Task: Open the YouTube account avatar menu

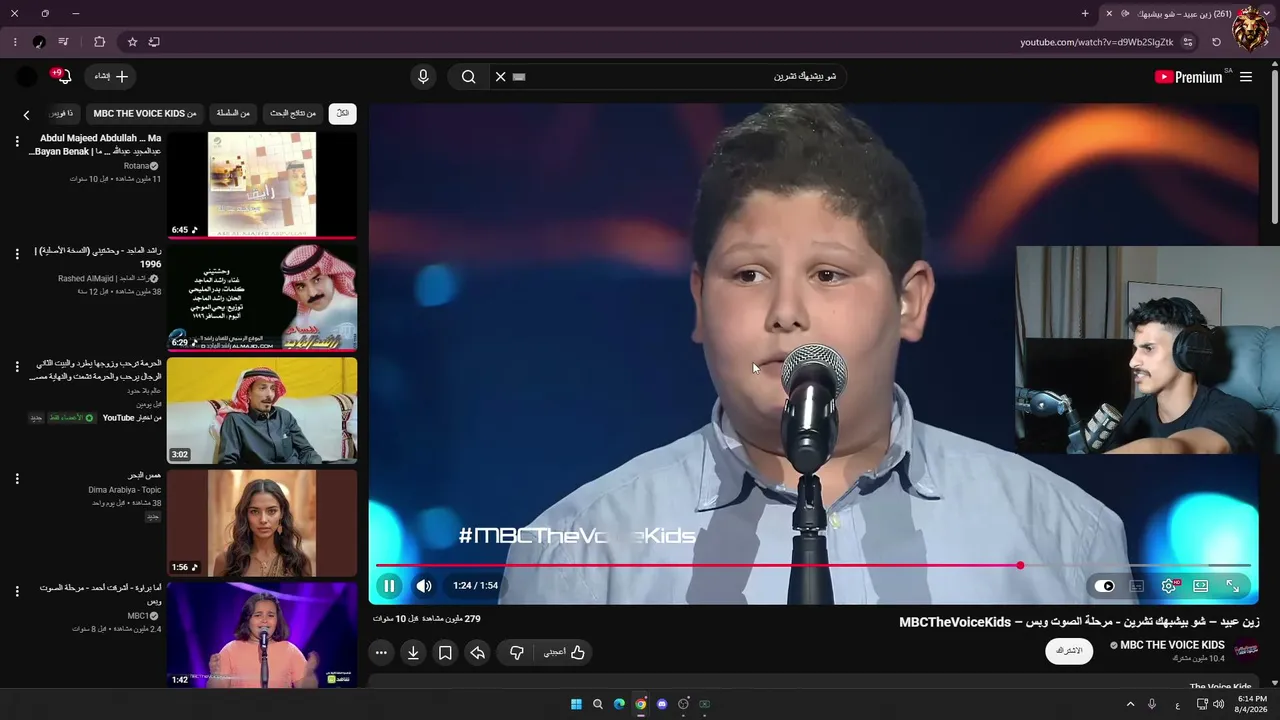Action: point(27,76)
